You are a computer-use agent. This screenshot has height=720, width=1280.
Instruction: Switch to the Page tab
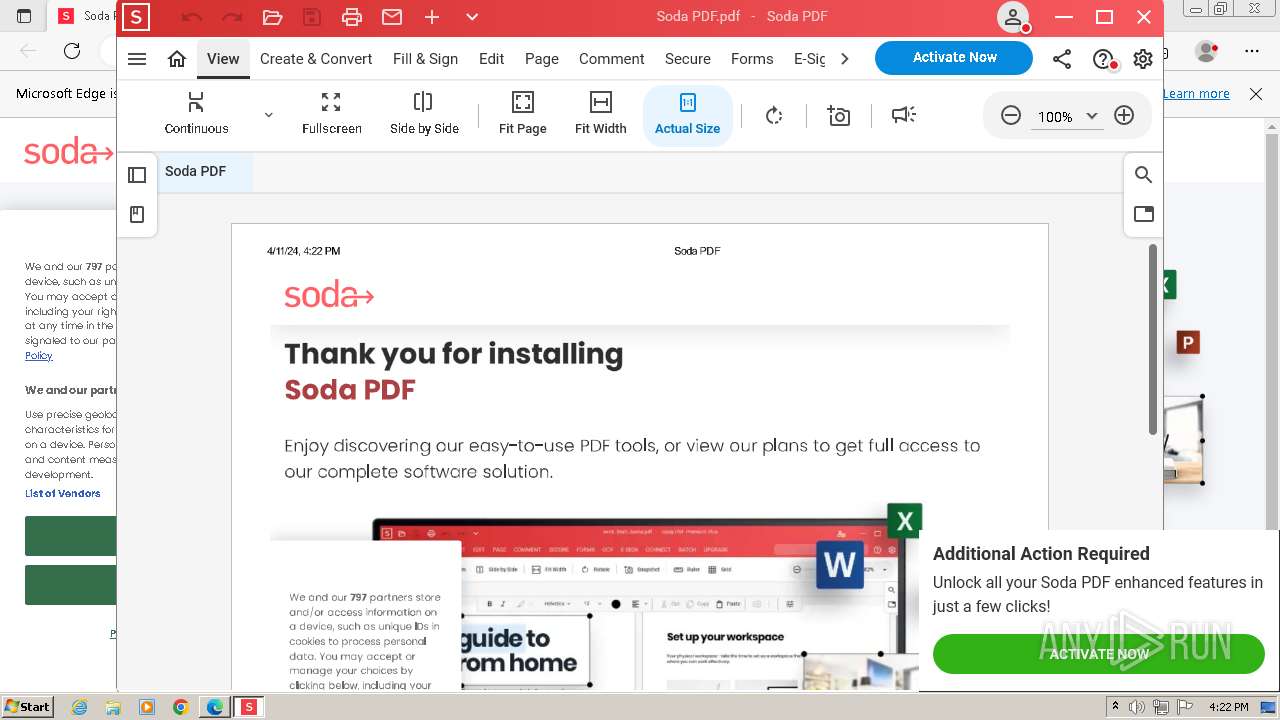tap(542, 59)
